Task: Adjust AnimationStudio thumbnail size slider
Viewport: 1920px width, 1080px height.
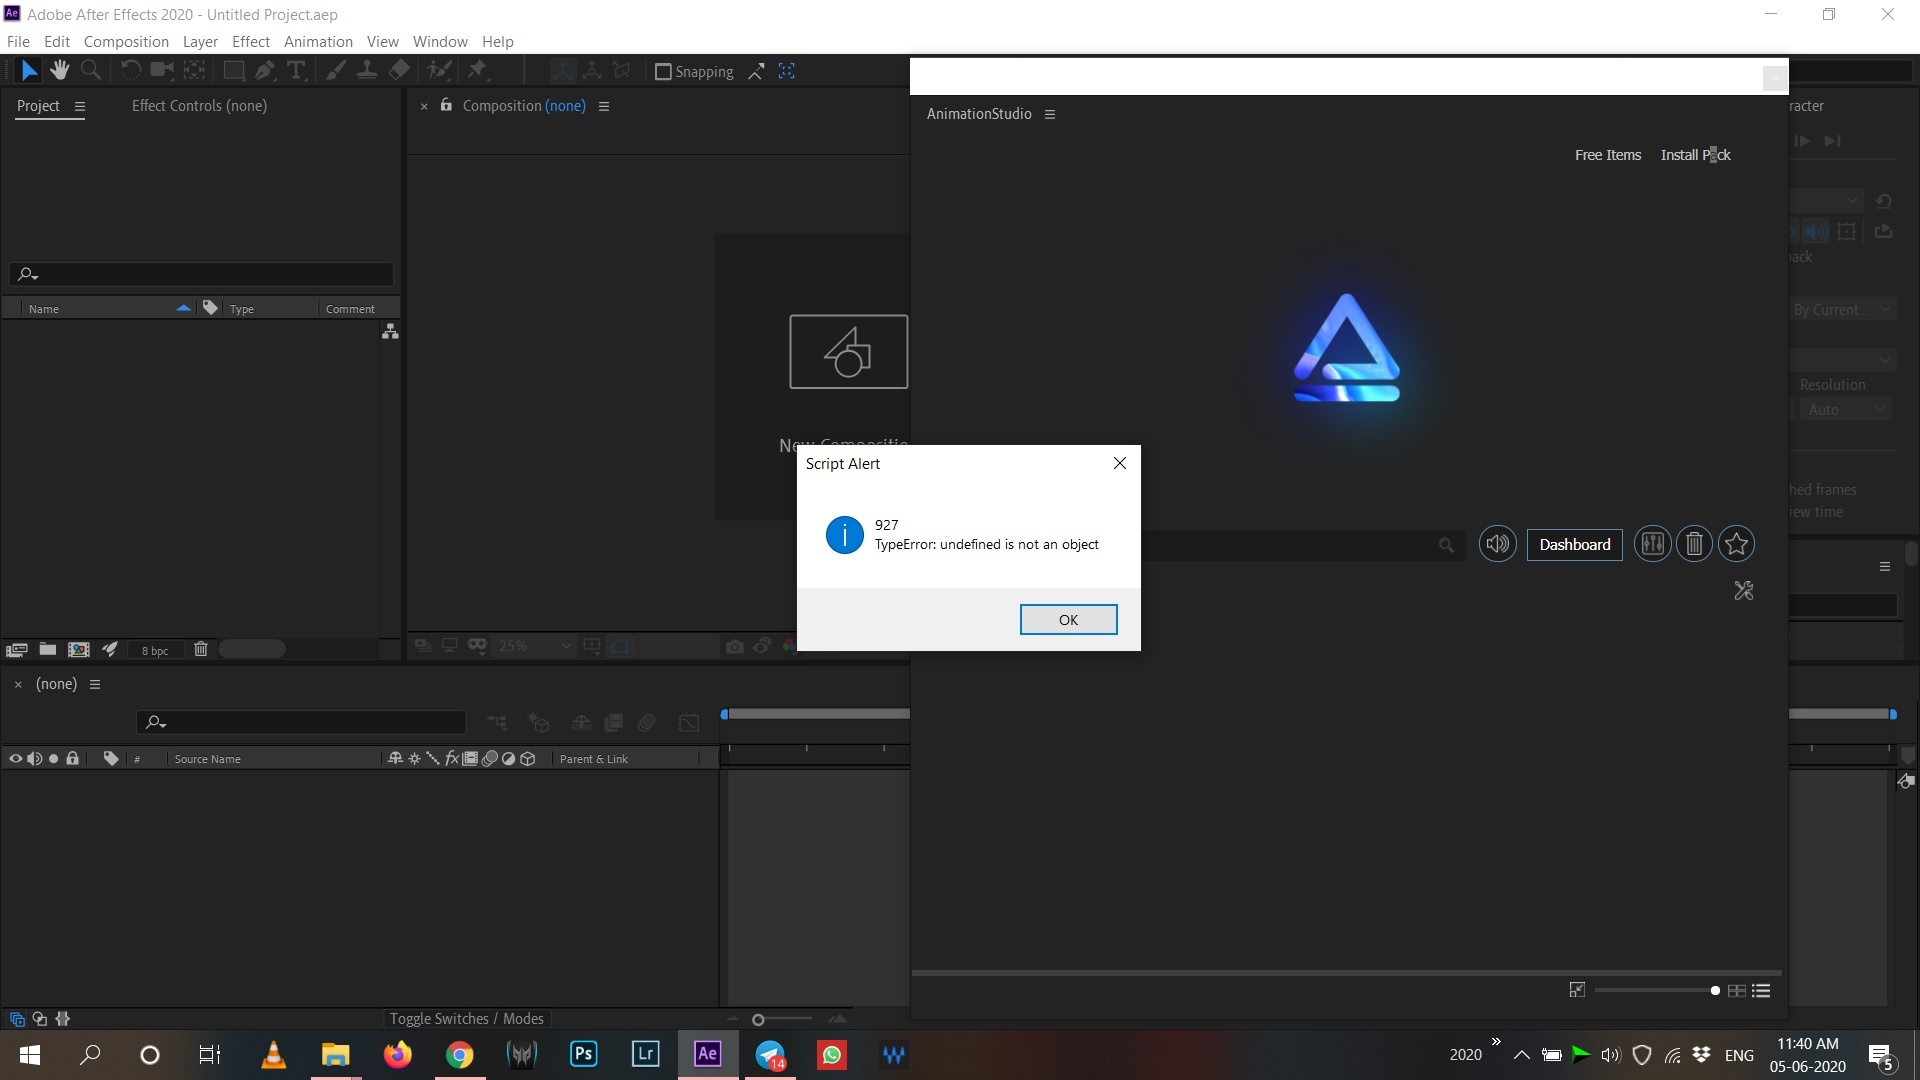Action: click(1715, 990)
